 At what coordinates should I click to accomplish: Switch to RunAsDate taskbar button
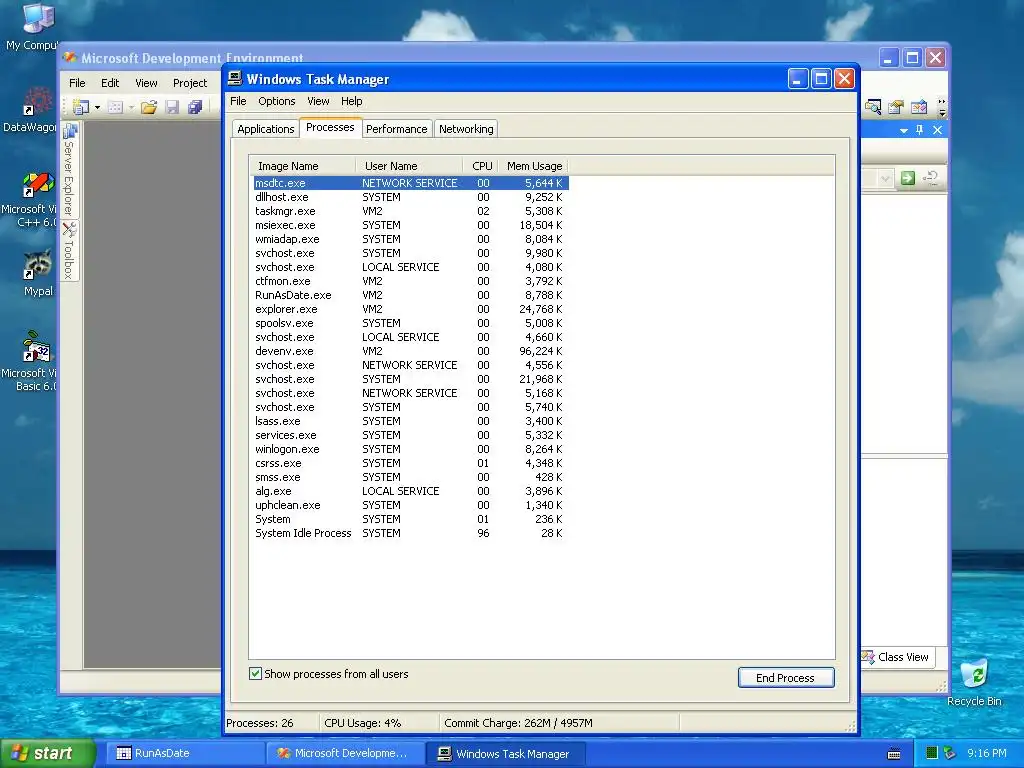point(185,754)
